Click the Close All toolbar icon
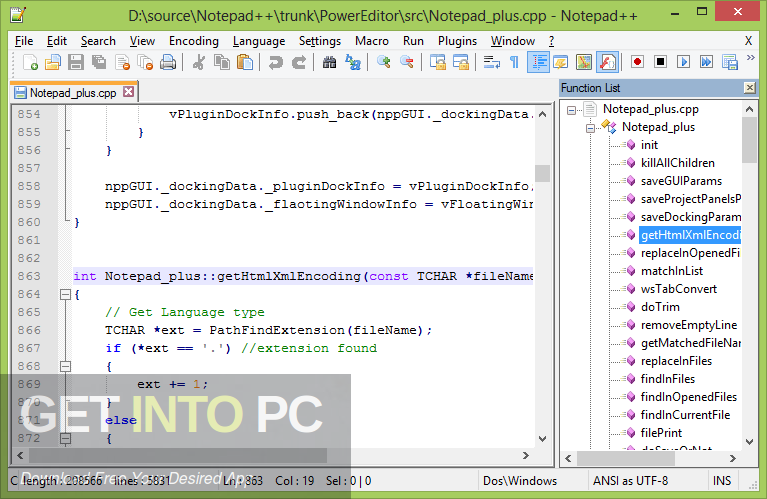The image size is (767, 499). 145,63
